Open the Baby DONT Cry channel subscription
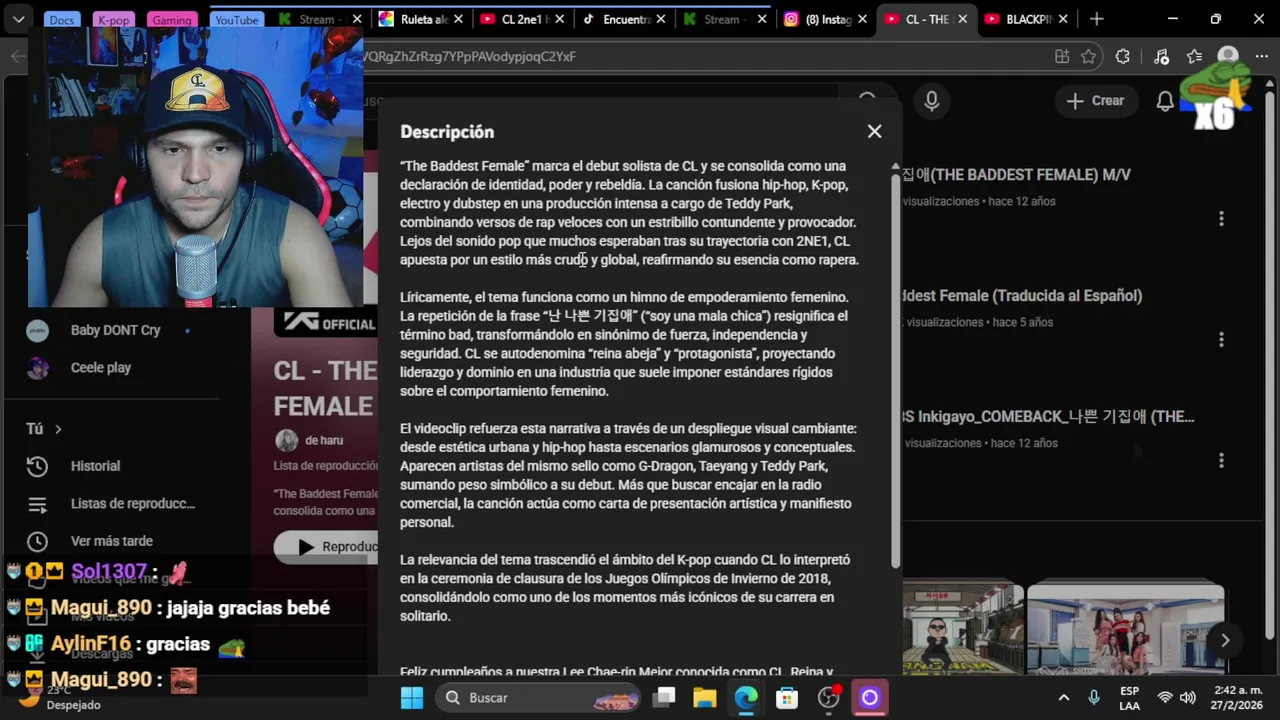Viewport: 1280px width, 720px height. (x=115, y=330)
